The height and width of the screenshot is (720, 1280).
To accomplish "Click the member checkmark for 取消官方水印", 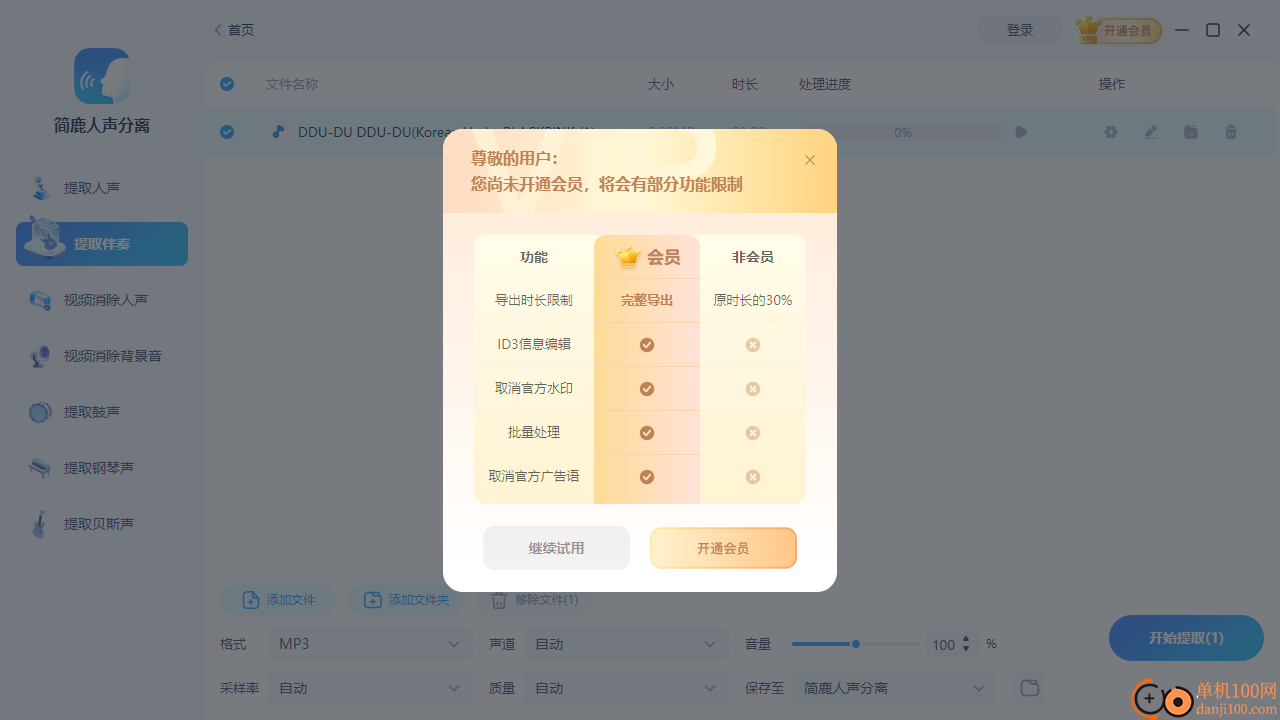I will [x=647, y=389].
